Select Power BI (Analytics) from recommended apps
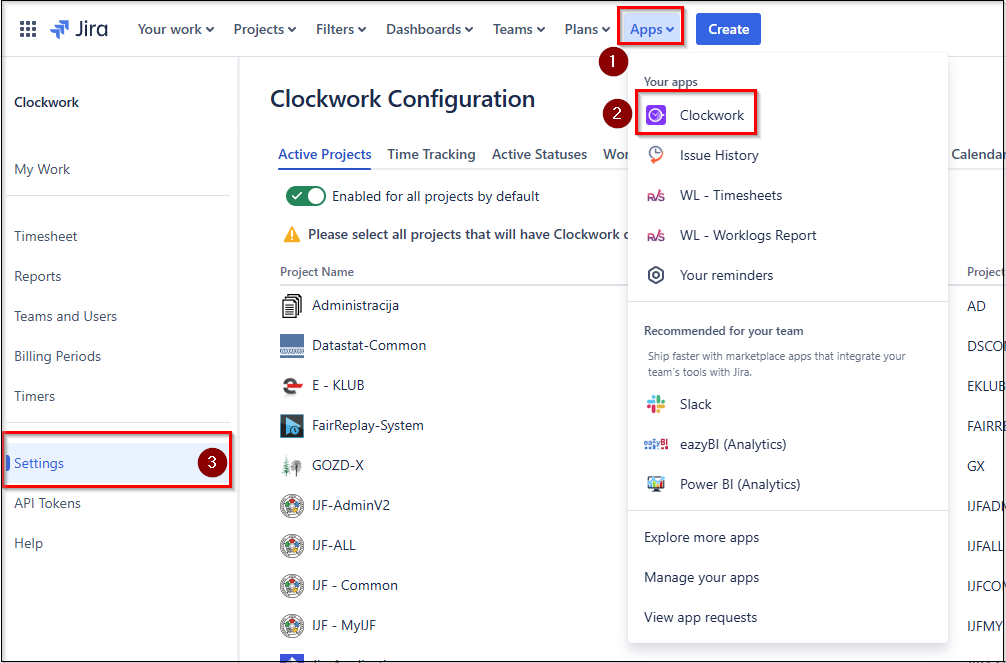Viewport: 1006px width, 663px height. pyautogui.click(x=788, y=484)
